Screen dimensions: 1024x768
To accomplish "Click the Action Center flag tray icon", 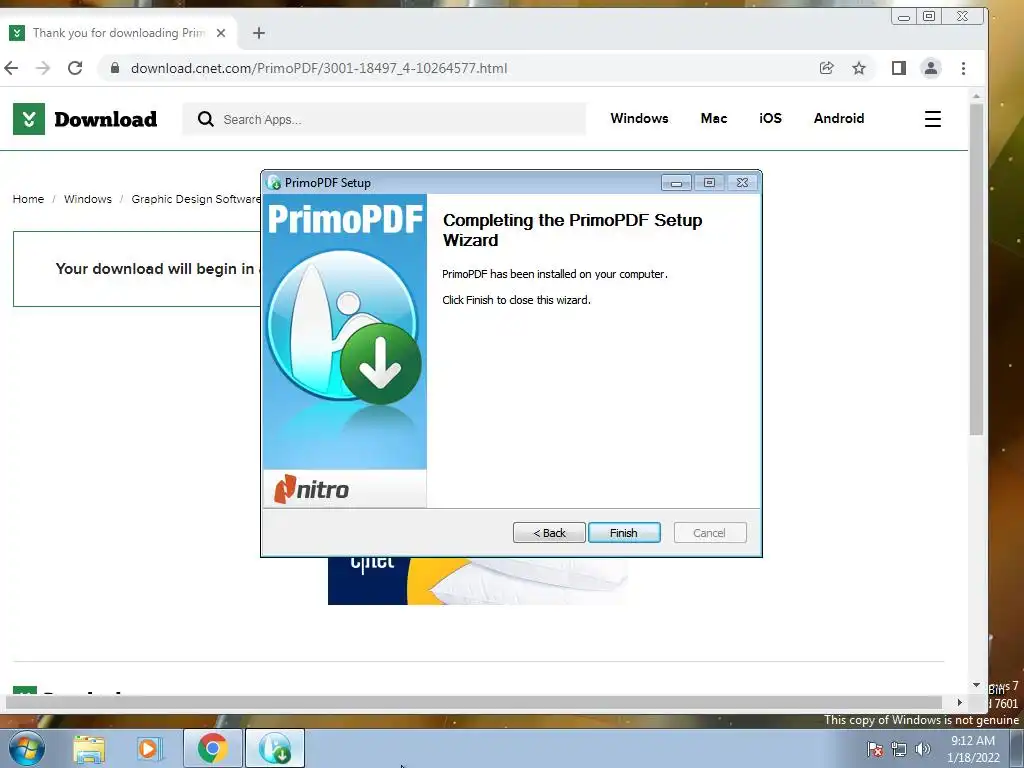I will pyautogui.click(x=875, y=749).
